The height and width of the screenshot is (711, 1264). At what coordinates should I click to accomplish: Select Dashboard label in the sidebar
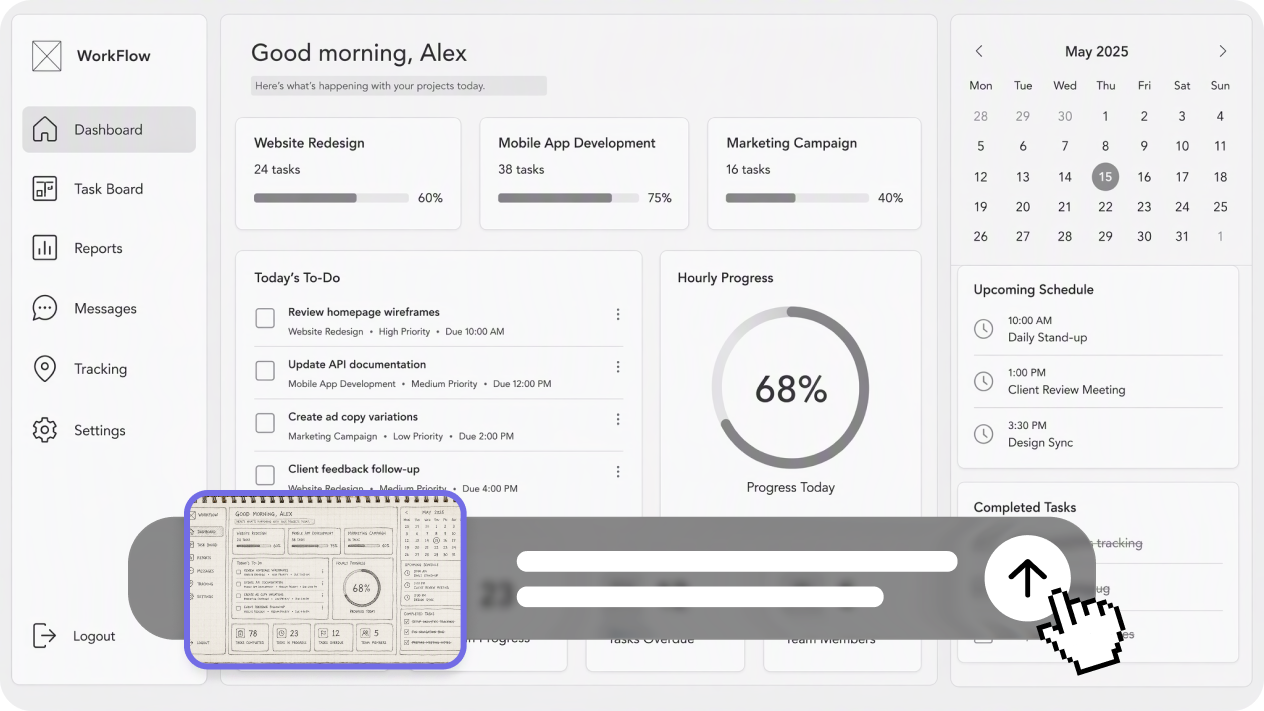coord(108,130)
